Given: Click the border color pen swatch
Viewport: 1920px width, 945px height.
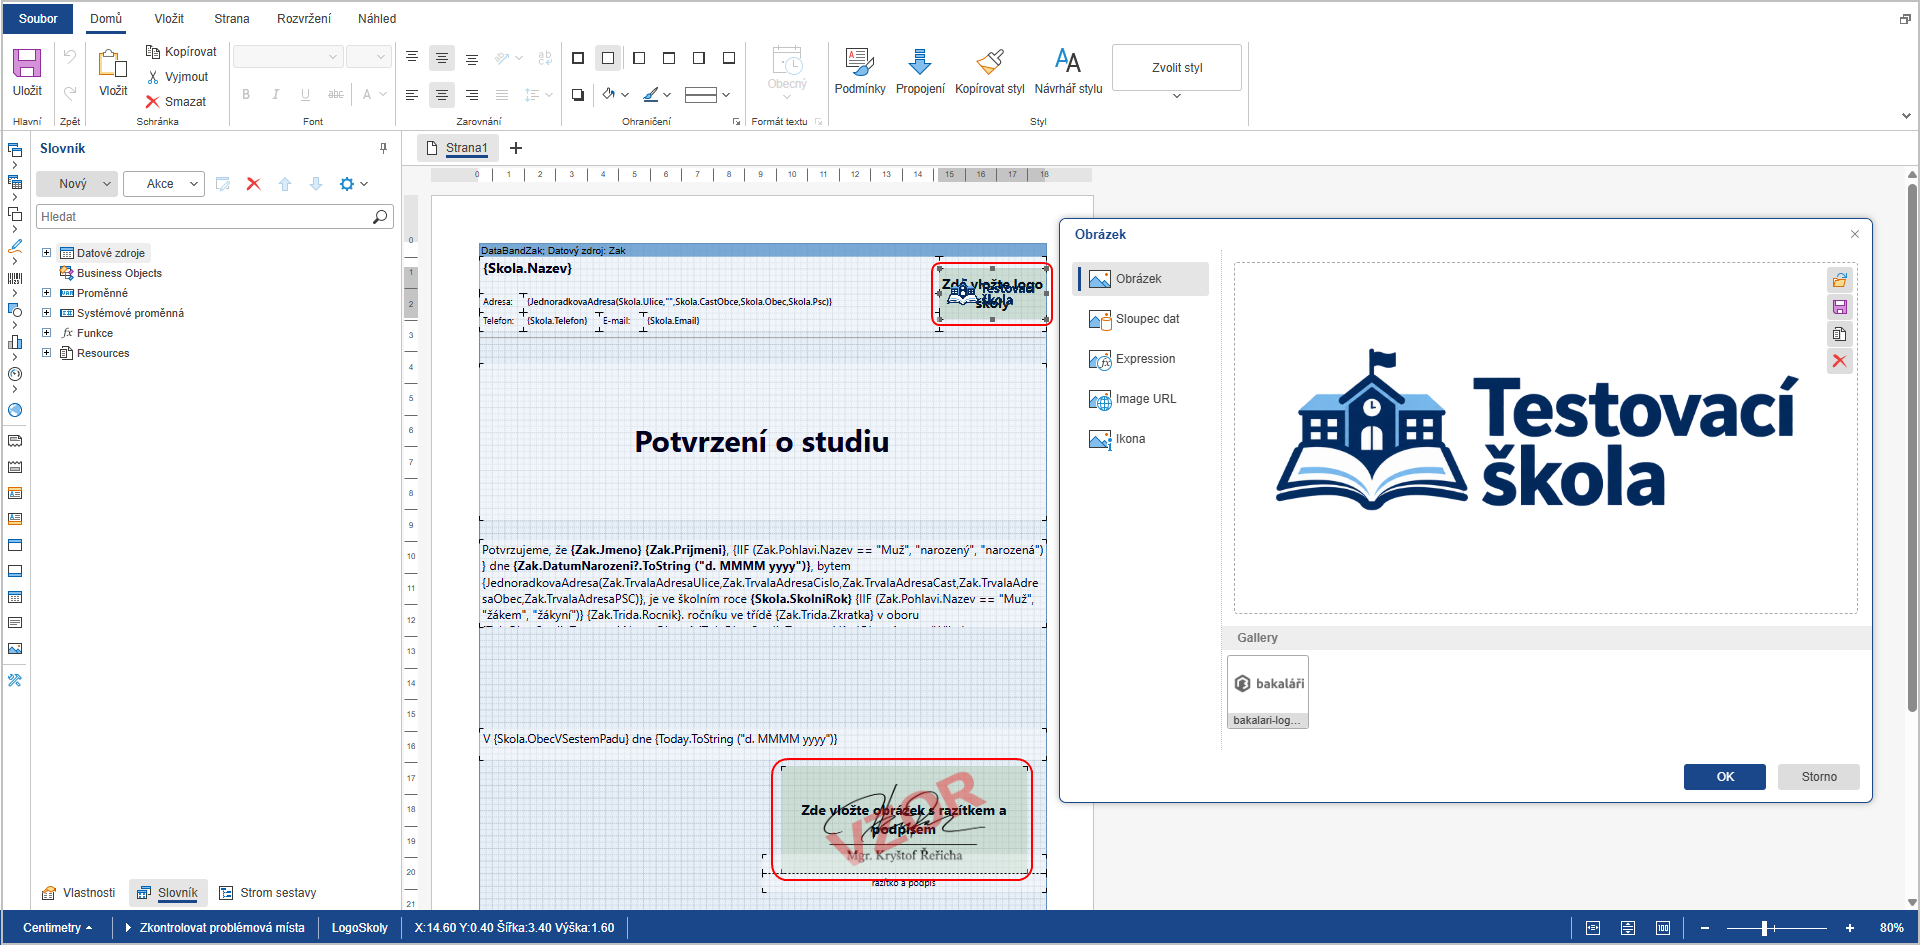Looking at the screenshot, I should (x=651, y=95).
